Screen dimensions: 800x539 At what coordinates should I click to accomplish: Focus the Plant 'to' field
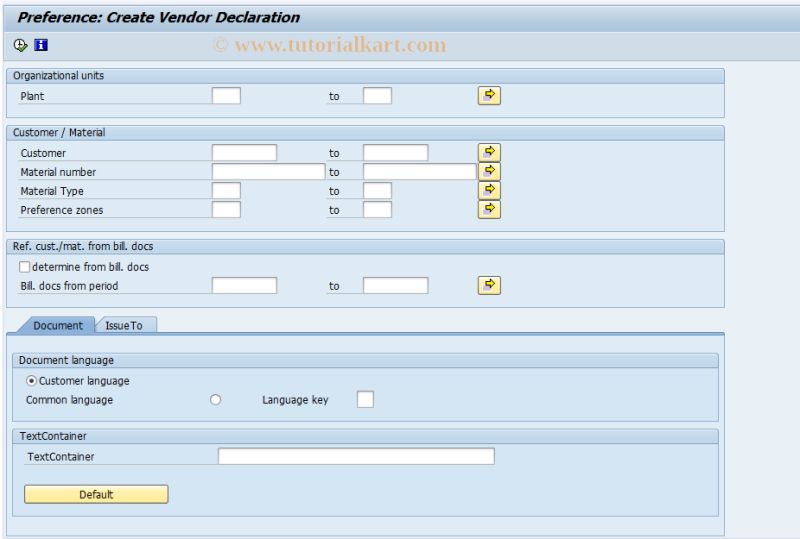378,95
